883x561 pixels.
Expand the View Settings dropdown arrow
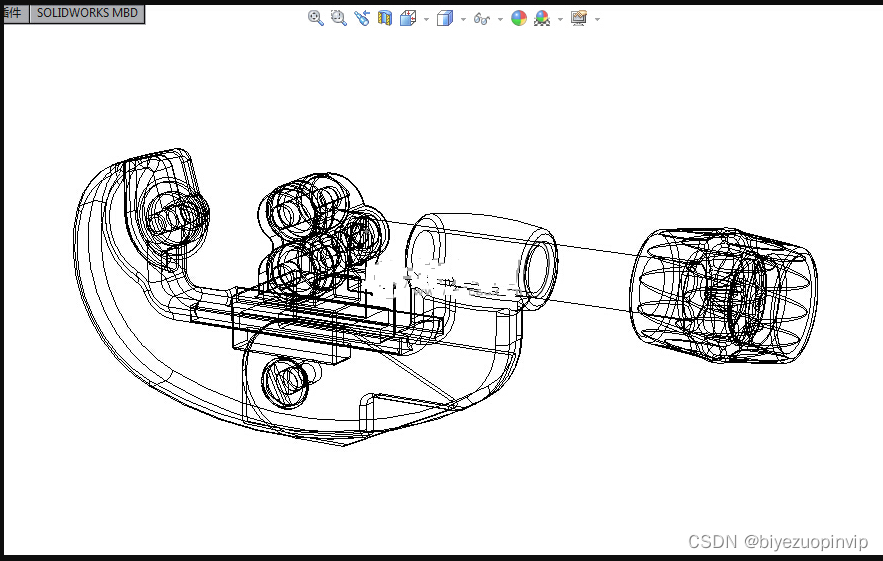[x=597, y=19]
